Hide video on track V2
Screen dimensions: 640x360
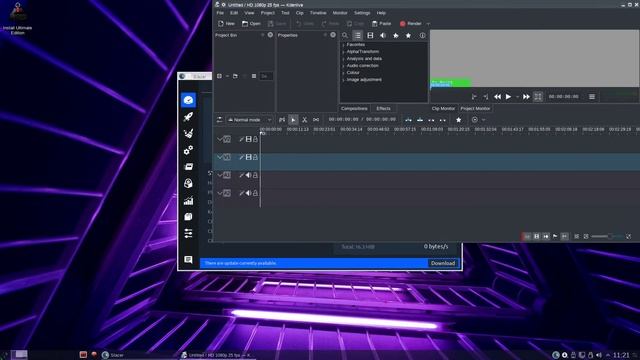click(248, 139)
